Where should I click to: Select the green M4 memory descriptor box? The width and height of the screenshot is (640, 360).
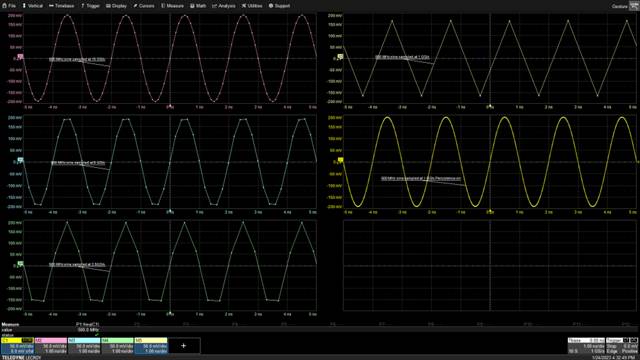click(x=118, y=346)
